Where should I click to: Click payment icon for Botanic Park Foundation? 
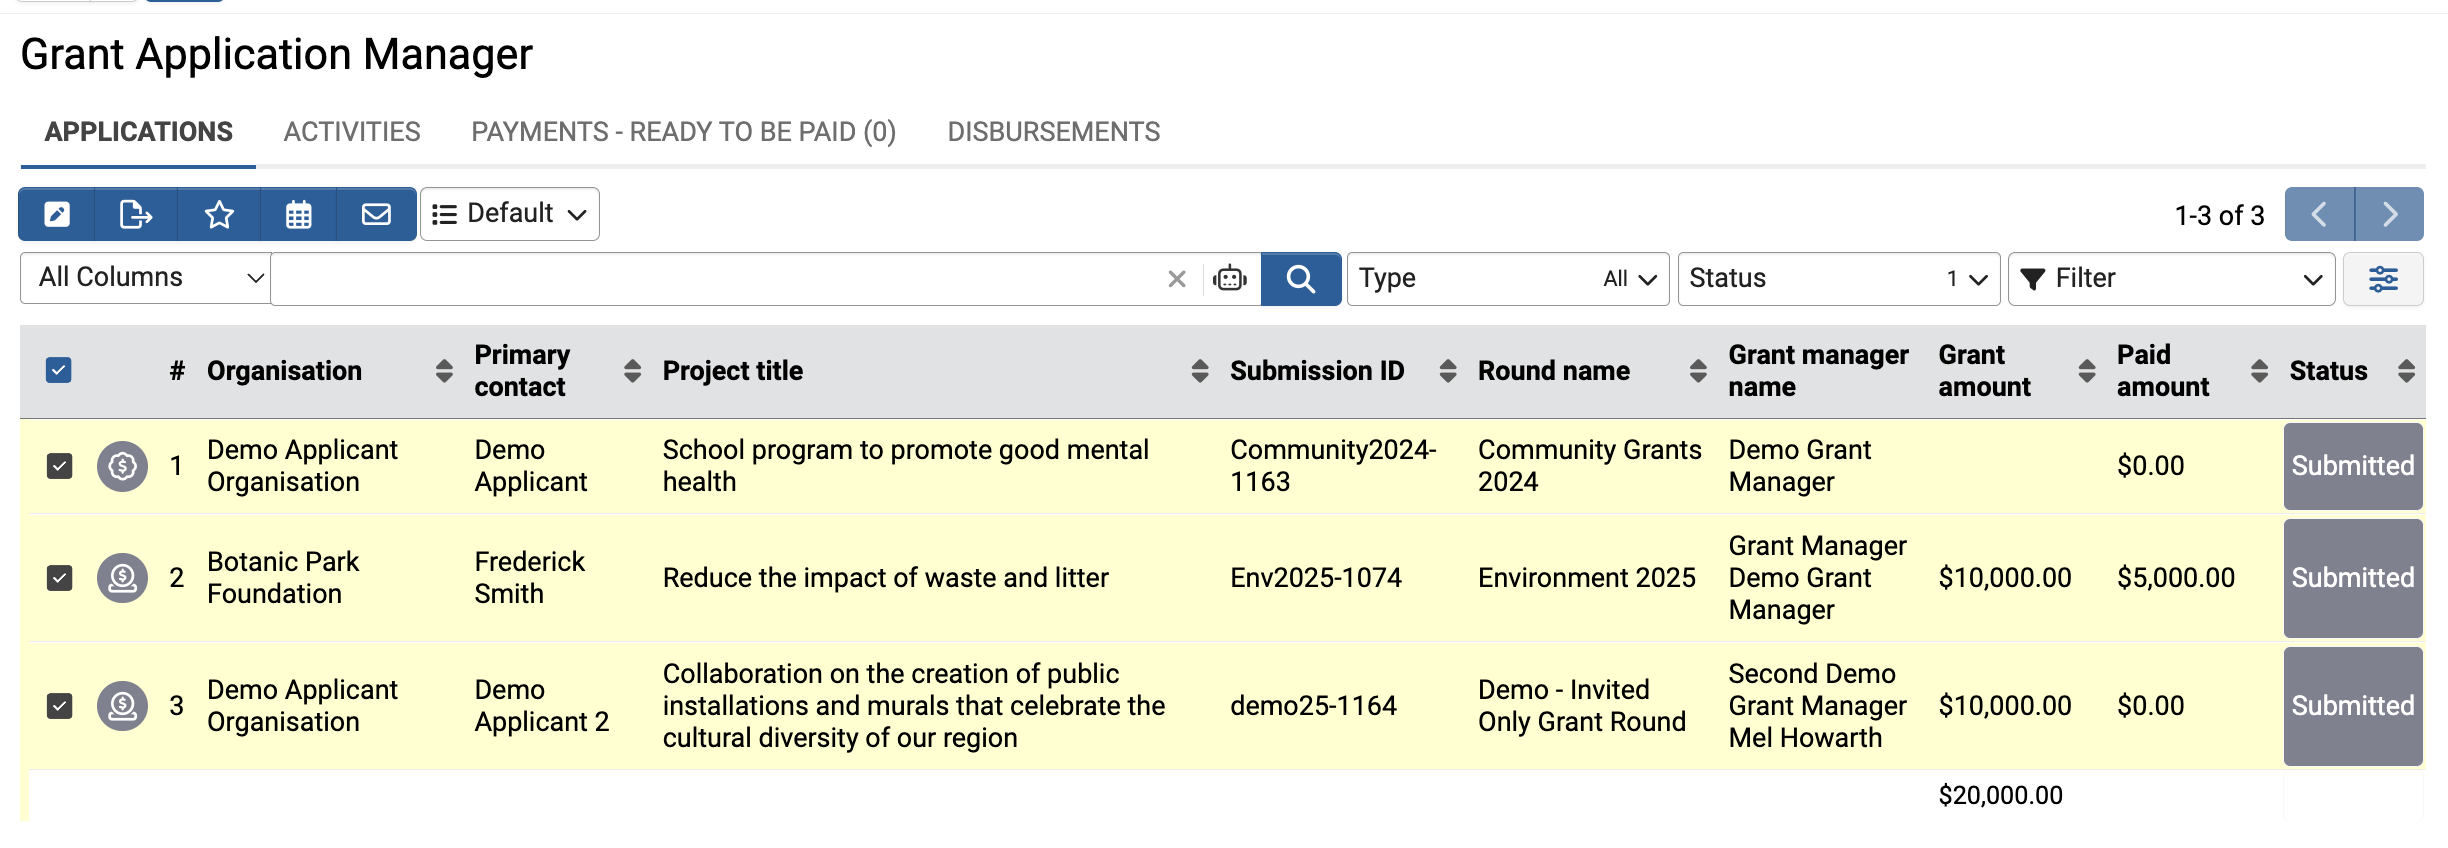point(122,578)
